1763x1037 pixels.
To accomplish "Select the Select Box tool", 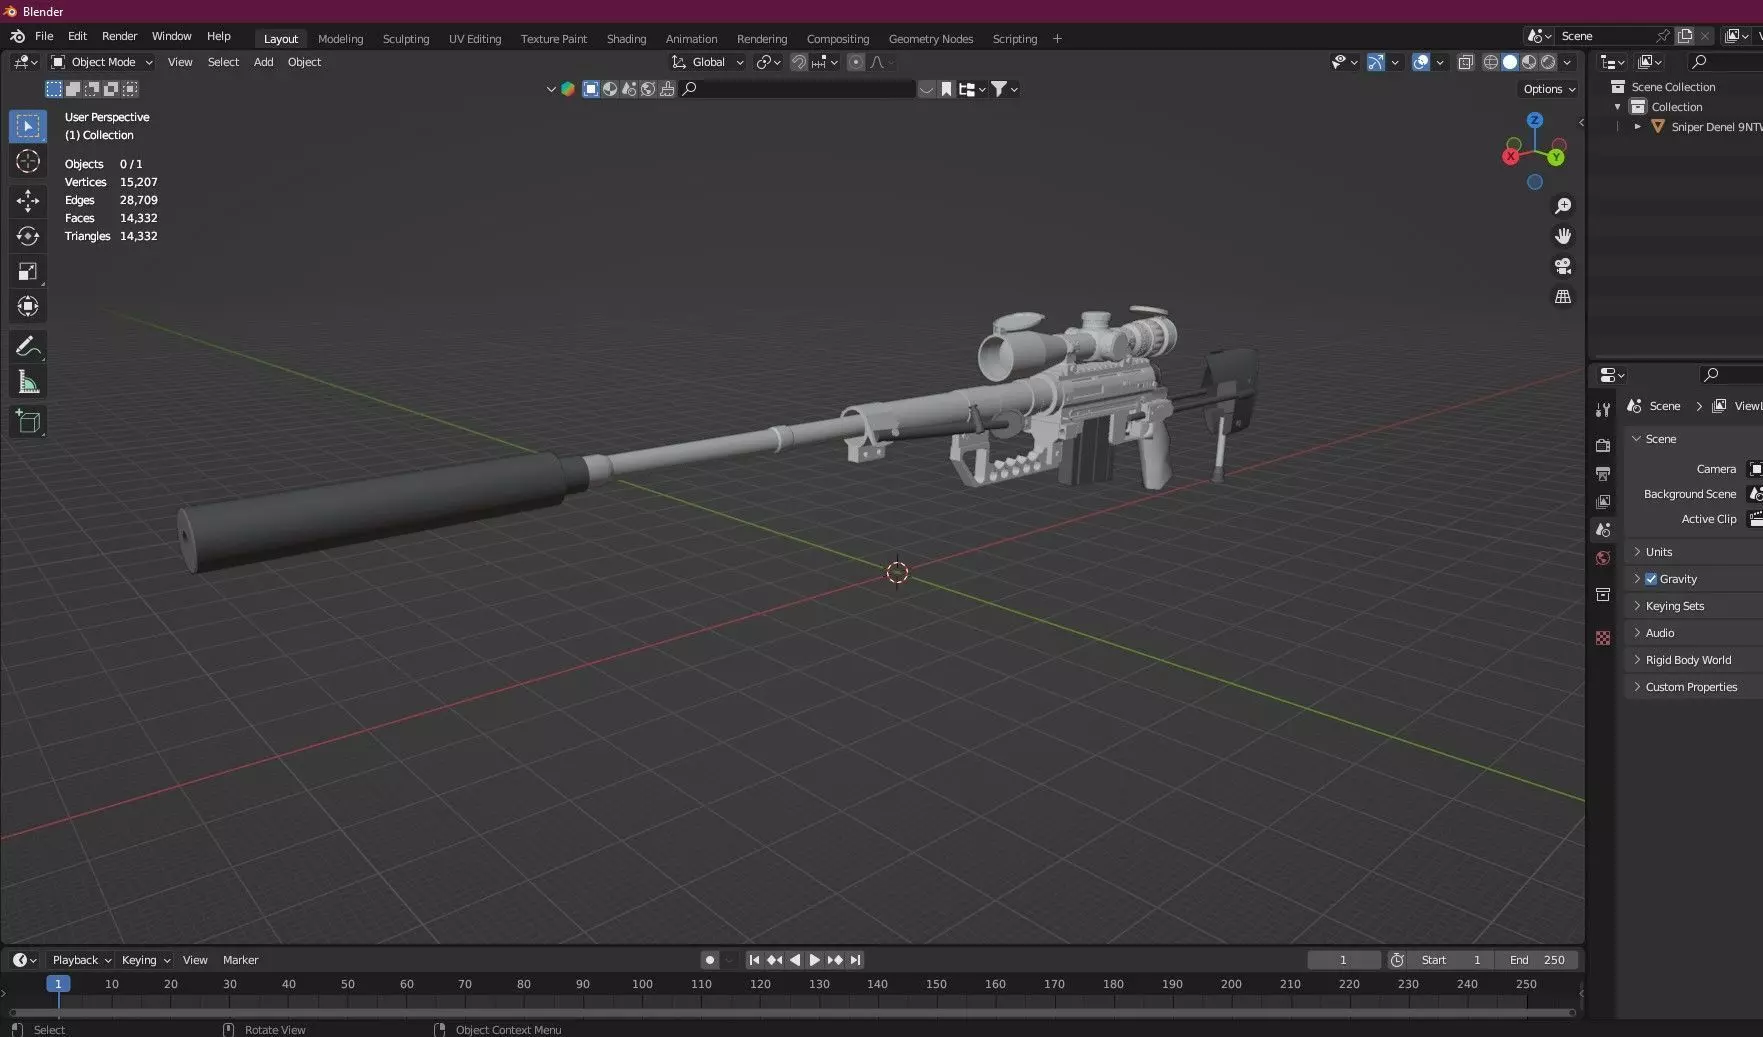I will pyautogui.click(x=28, y=127).
